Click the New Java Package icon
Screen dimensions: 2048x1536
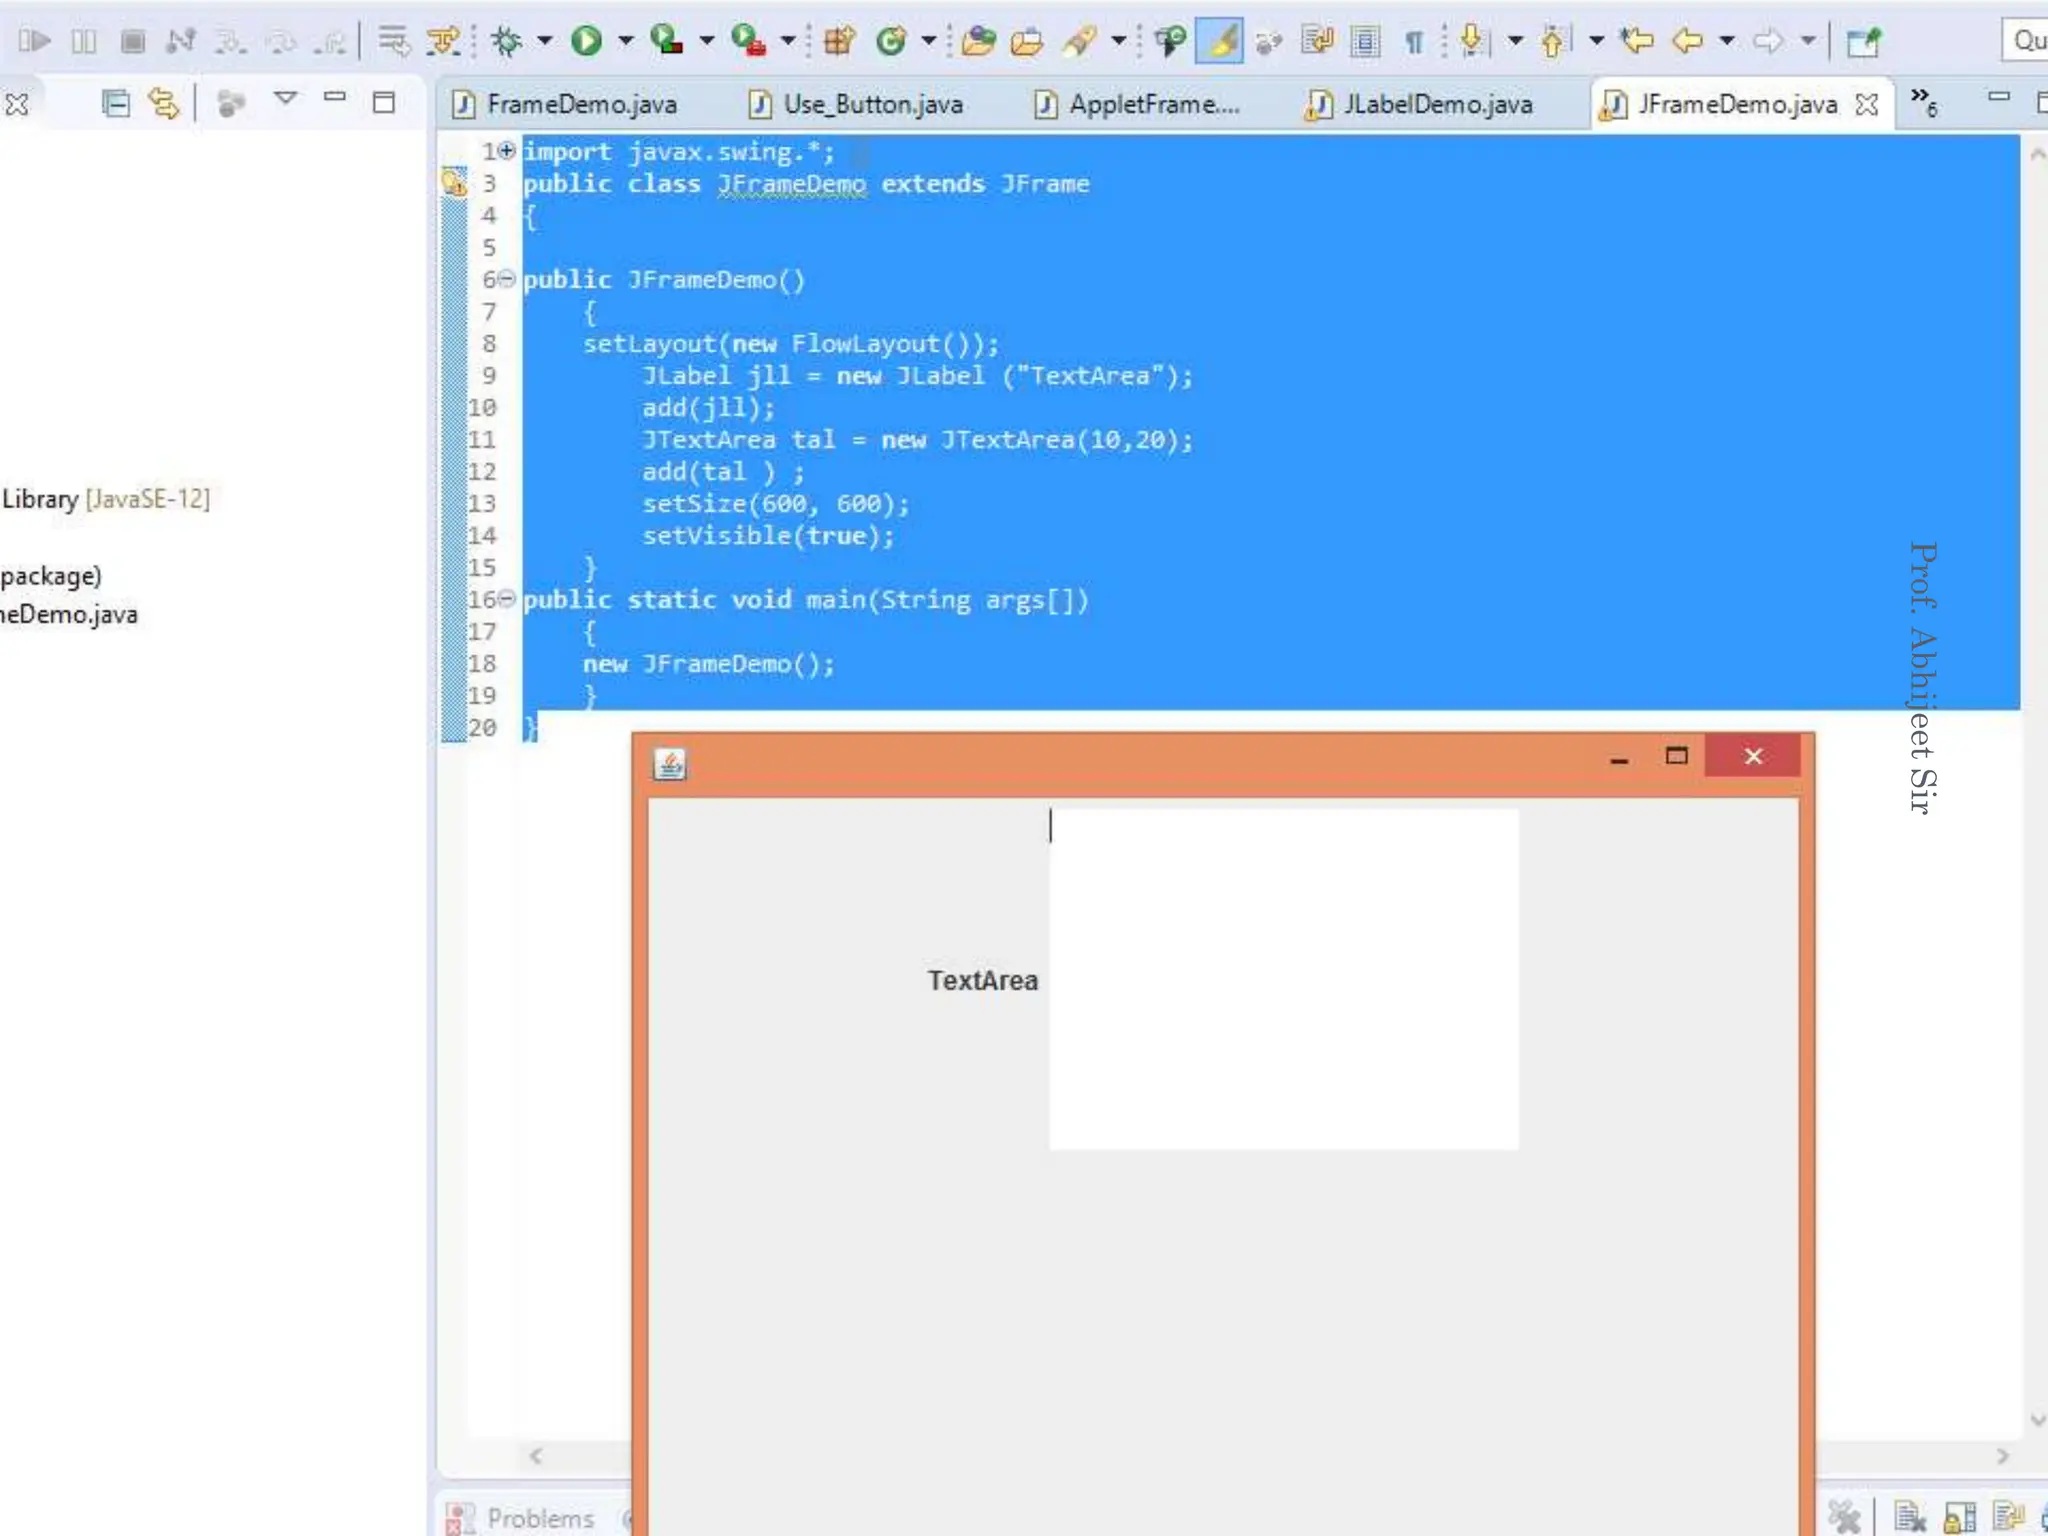[838, 41]
